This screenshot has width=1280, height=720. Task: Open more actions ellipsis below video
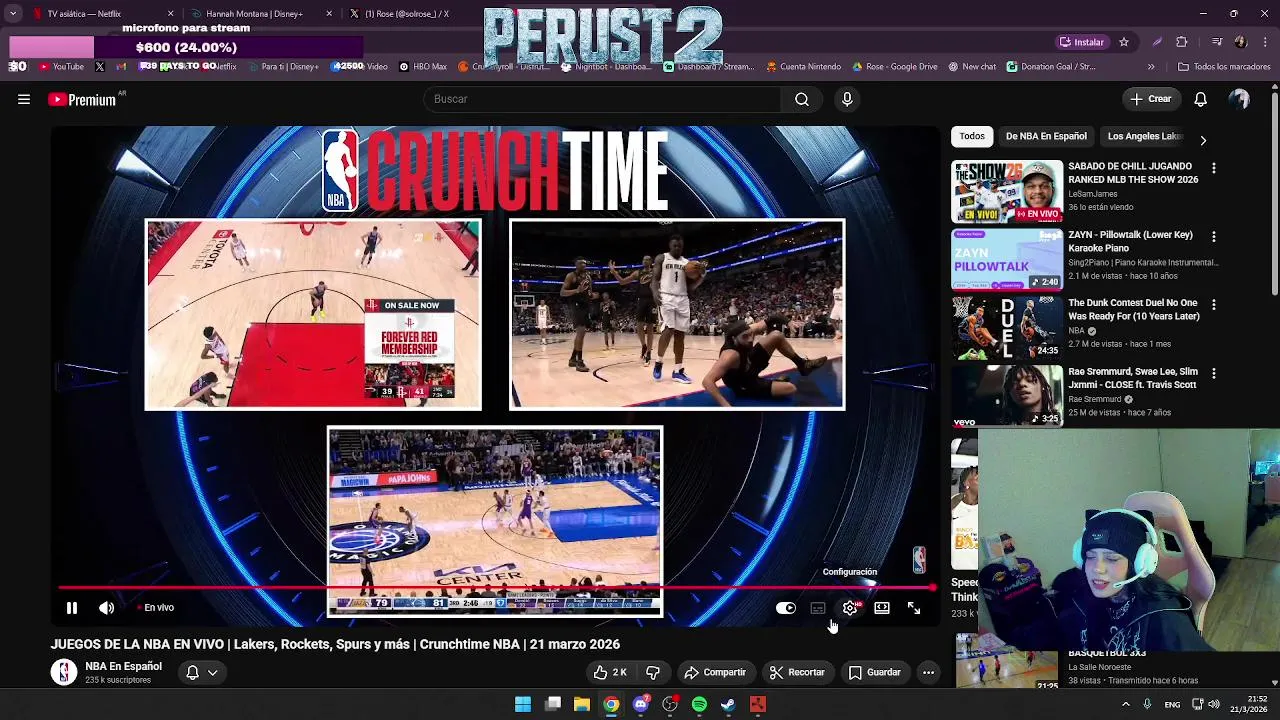pos(928,672)
